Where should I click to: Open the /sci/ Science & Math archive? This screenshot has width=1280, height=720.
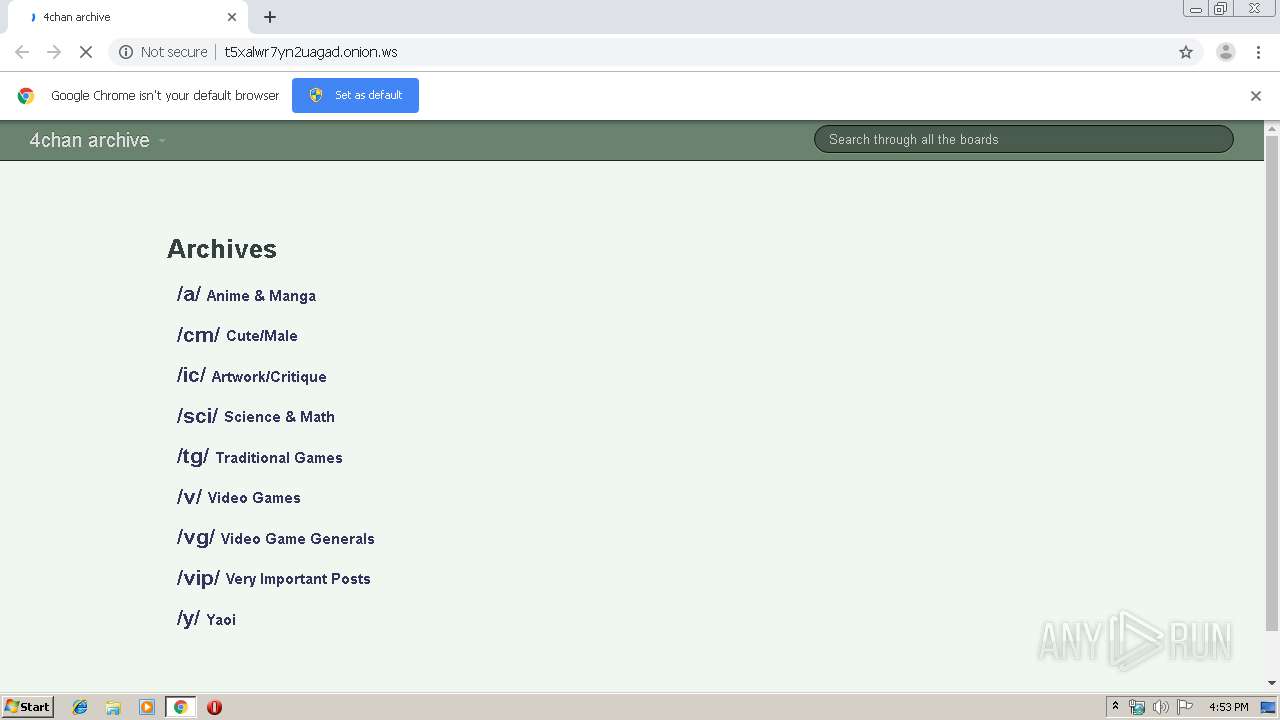[x=255, y=416]
